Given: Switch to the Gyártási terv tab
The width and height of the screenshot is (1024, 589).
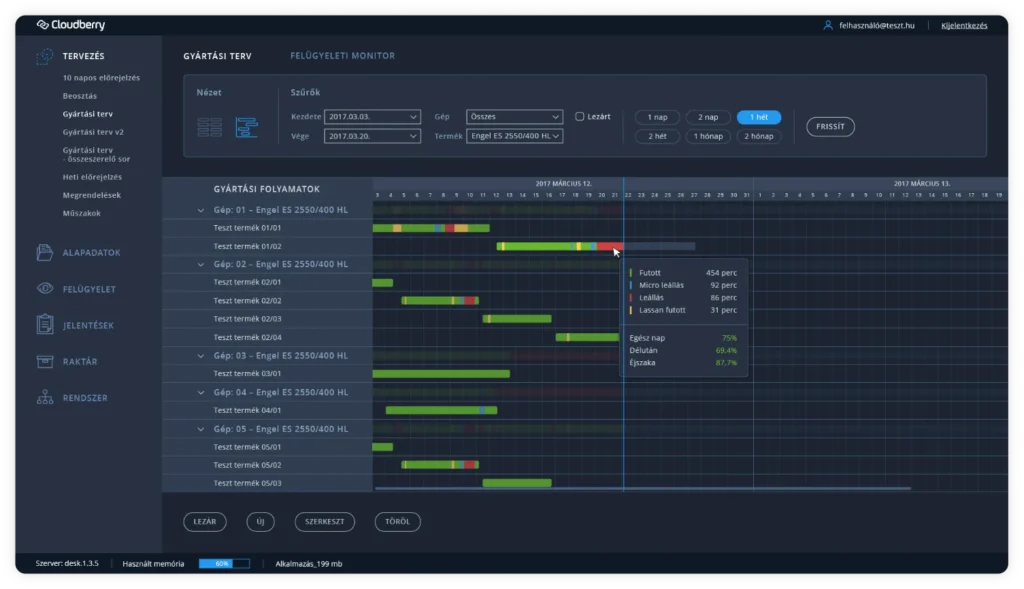Looking at the screenshot, I should pos(217,56).
